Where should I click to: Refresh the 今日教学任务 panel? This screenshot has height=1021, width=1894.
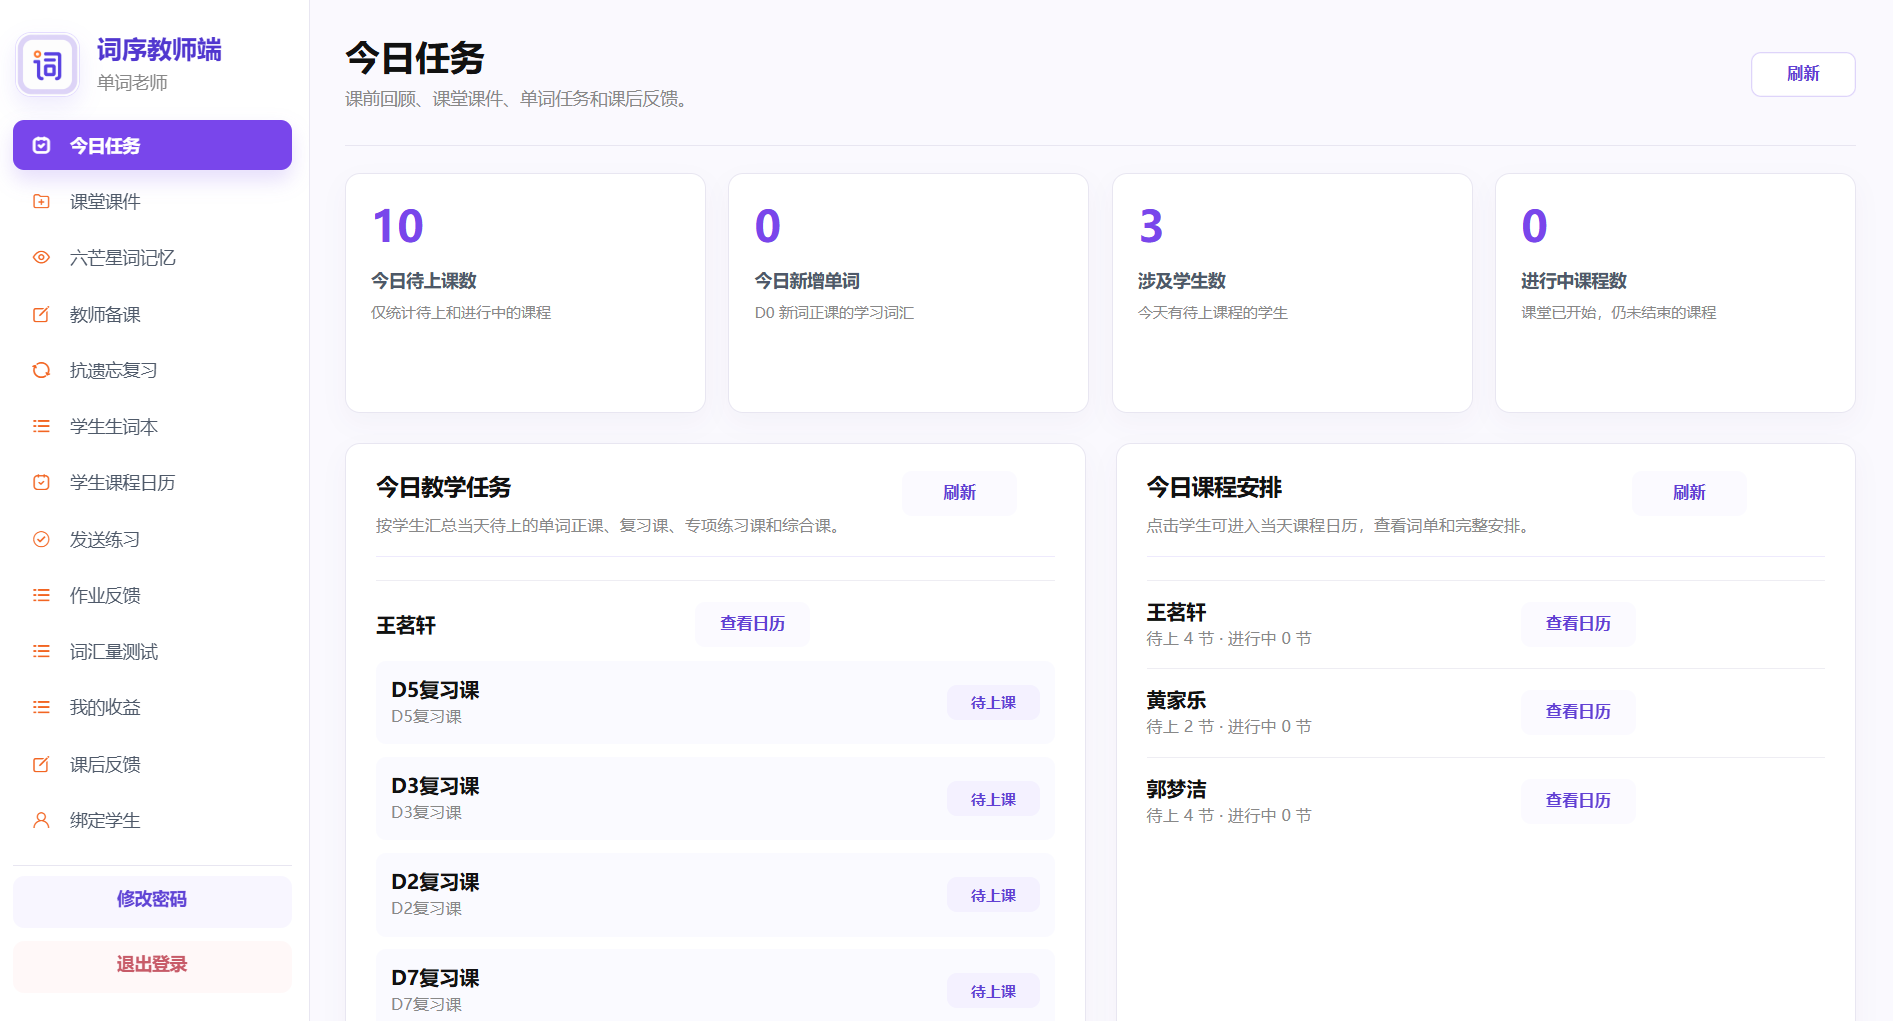959,493
